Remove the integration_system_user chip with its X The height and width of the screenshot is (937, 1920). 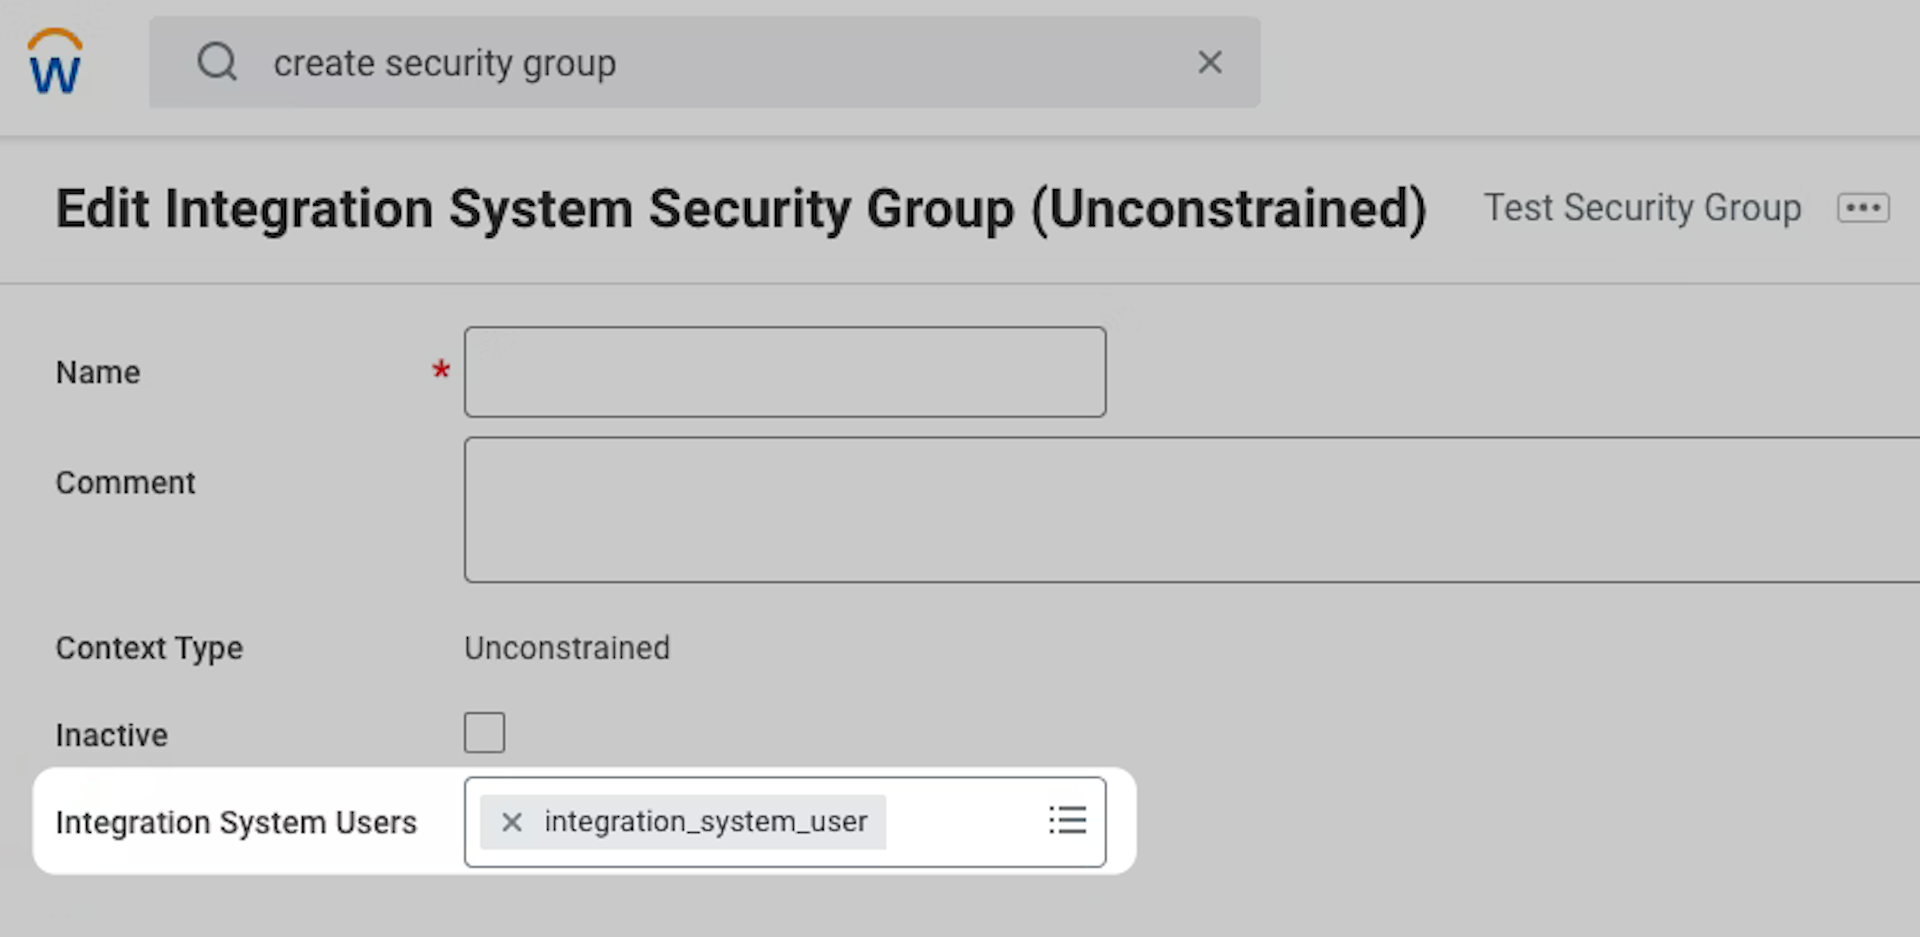512,822
